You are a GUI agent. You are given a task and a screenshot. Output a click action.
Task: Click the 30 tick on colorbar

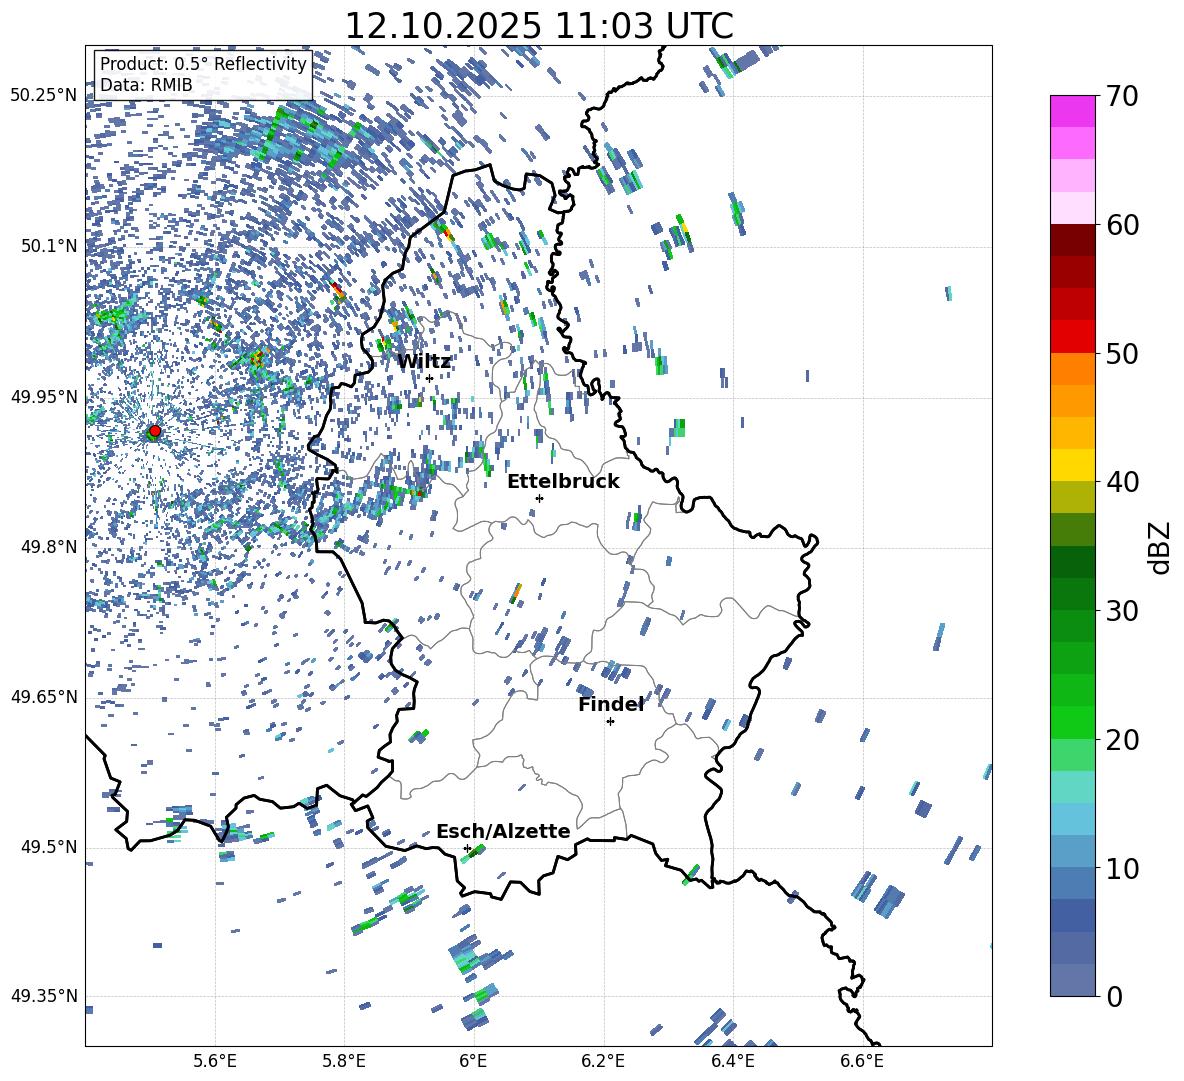(1122, 611)
